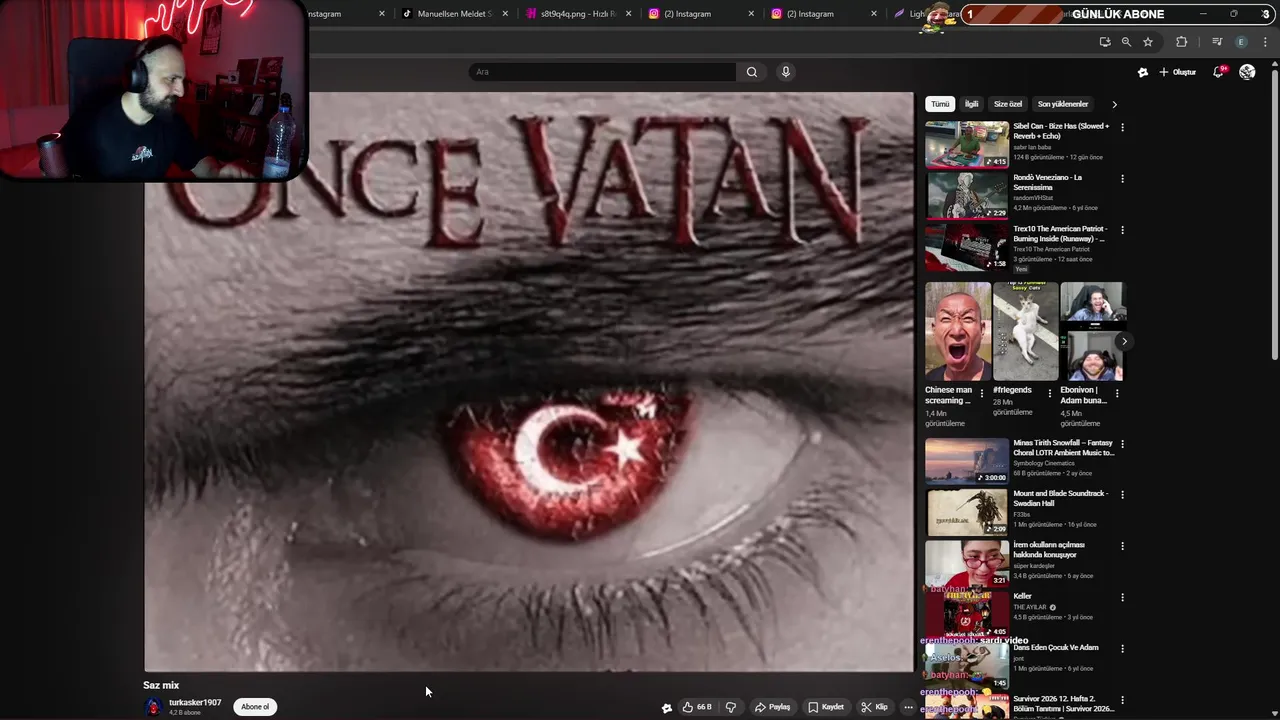Select the Tümü filter chip
This screenshot has height=720, width=1280.
pos(940,104)
